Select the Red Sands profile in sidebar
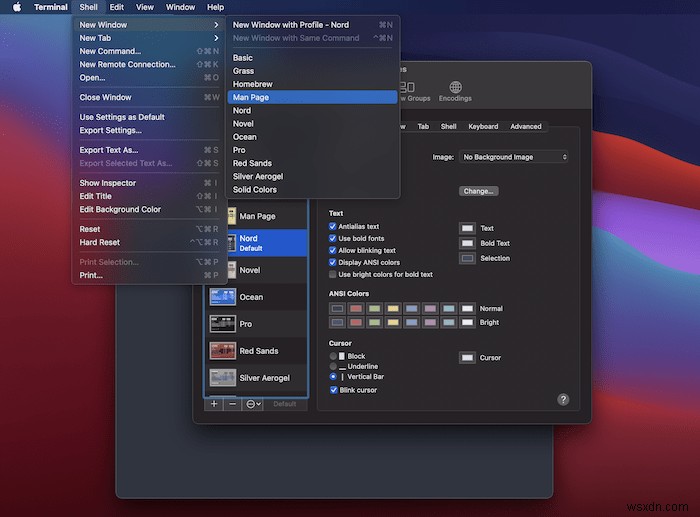This screenshot has height=517, width=700. click(x=259, y=351)
